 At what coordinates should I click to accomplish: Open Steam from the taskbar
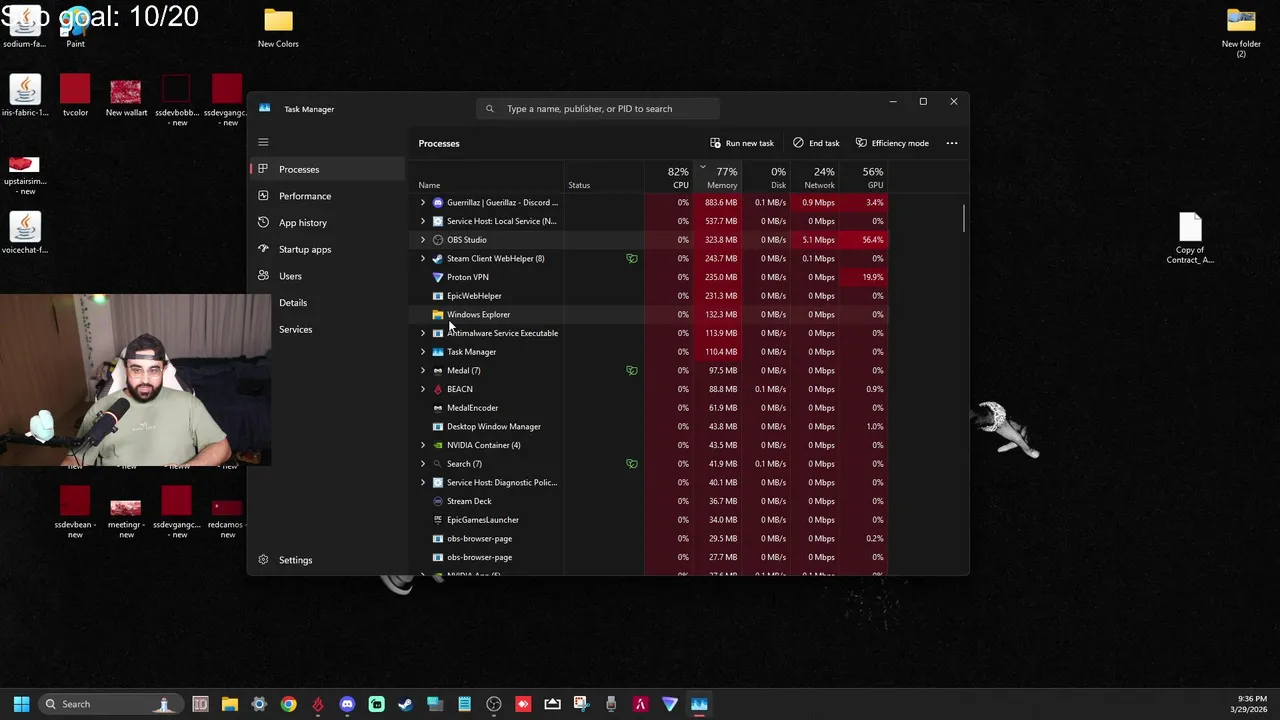[405, 704]
